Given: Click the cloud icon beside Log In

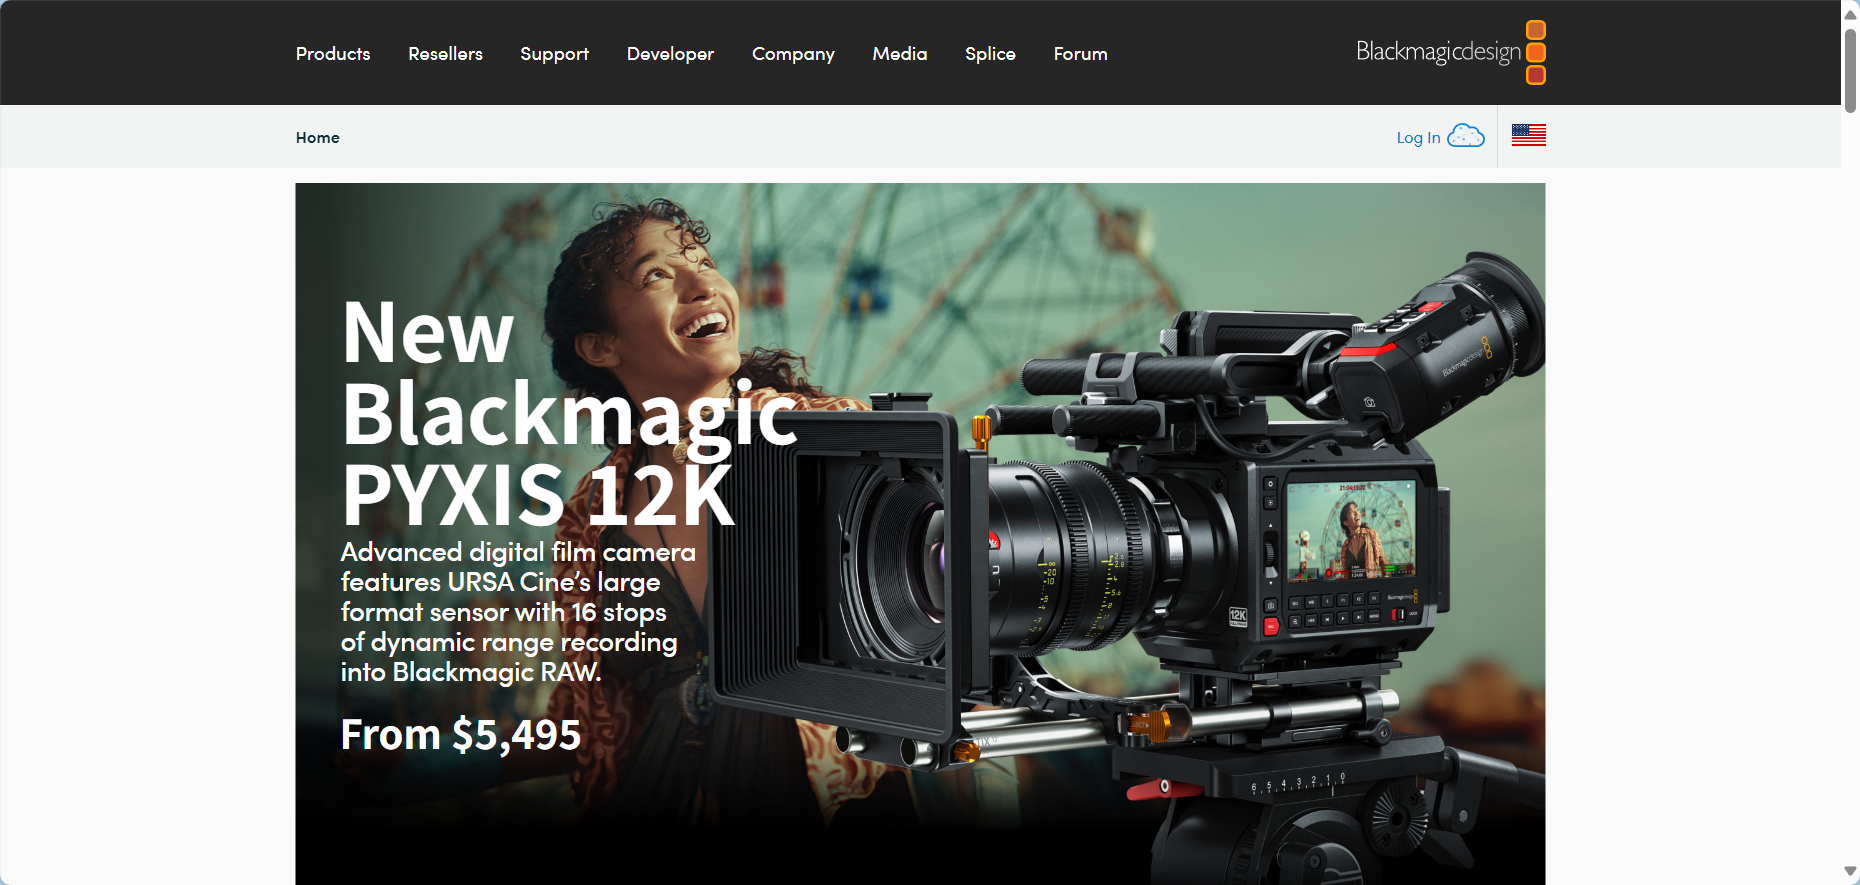Looking at the screenshot, I should tap(1466, 135).
